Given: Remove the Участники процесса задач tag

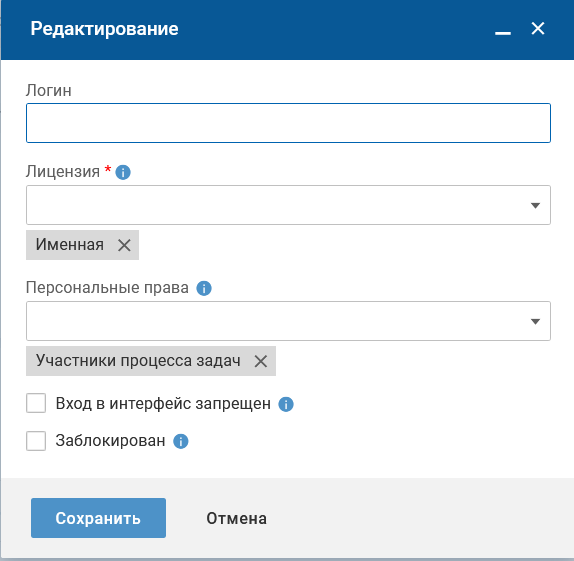Looking at the screenshot, I should [x=261, y=361].
